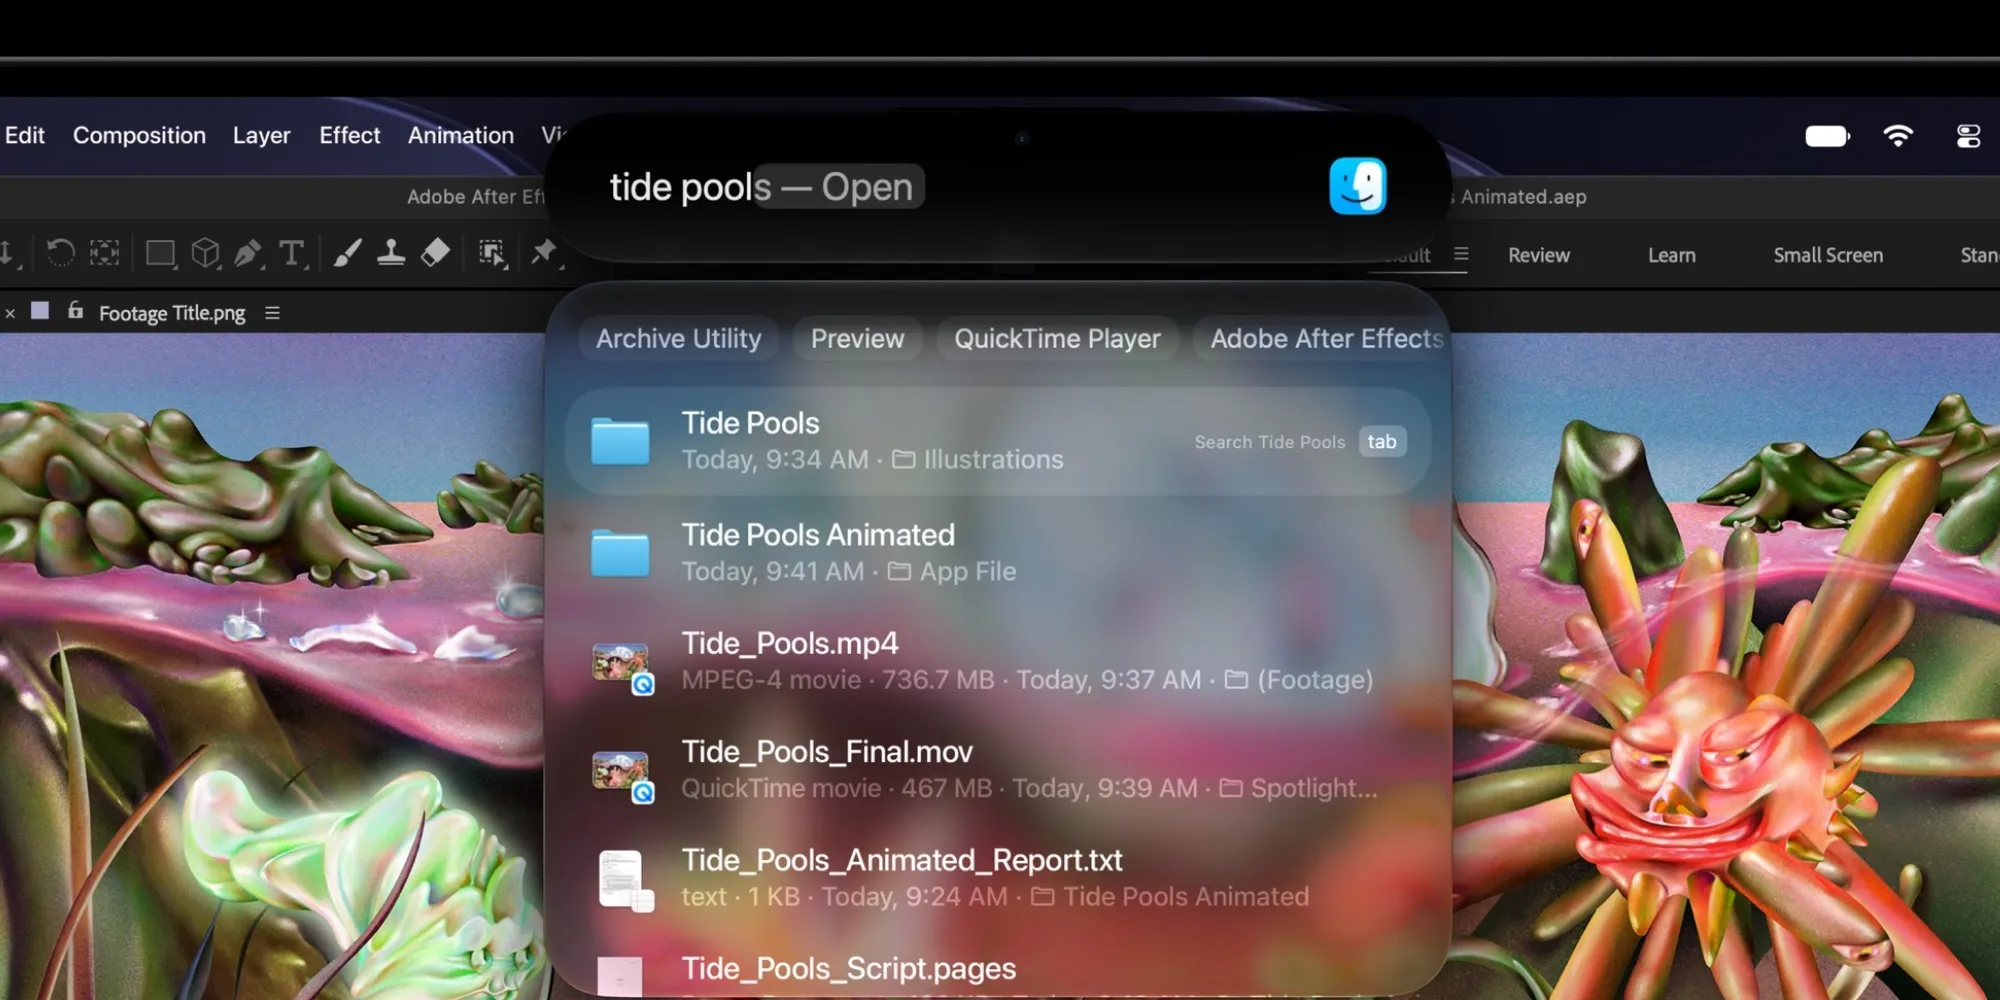Open Control Center from the menu bar
The image size is (2000, 1000).
[x=1968, y=136]
